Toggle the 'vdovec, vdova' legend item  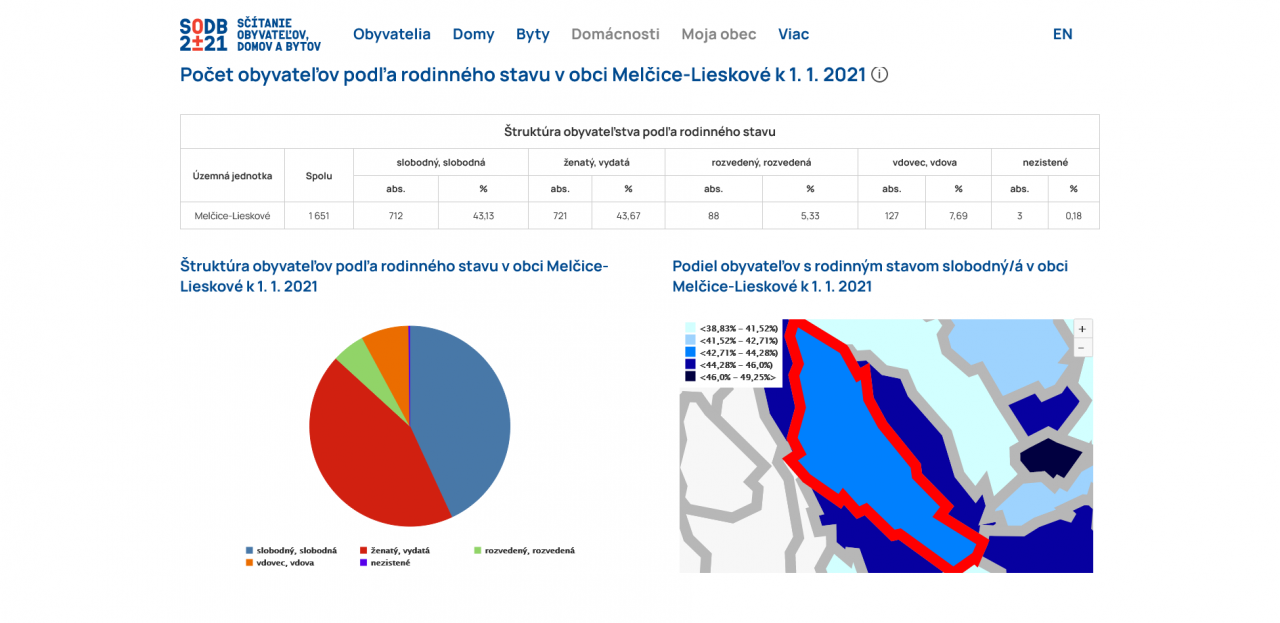pos(285,563)
